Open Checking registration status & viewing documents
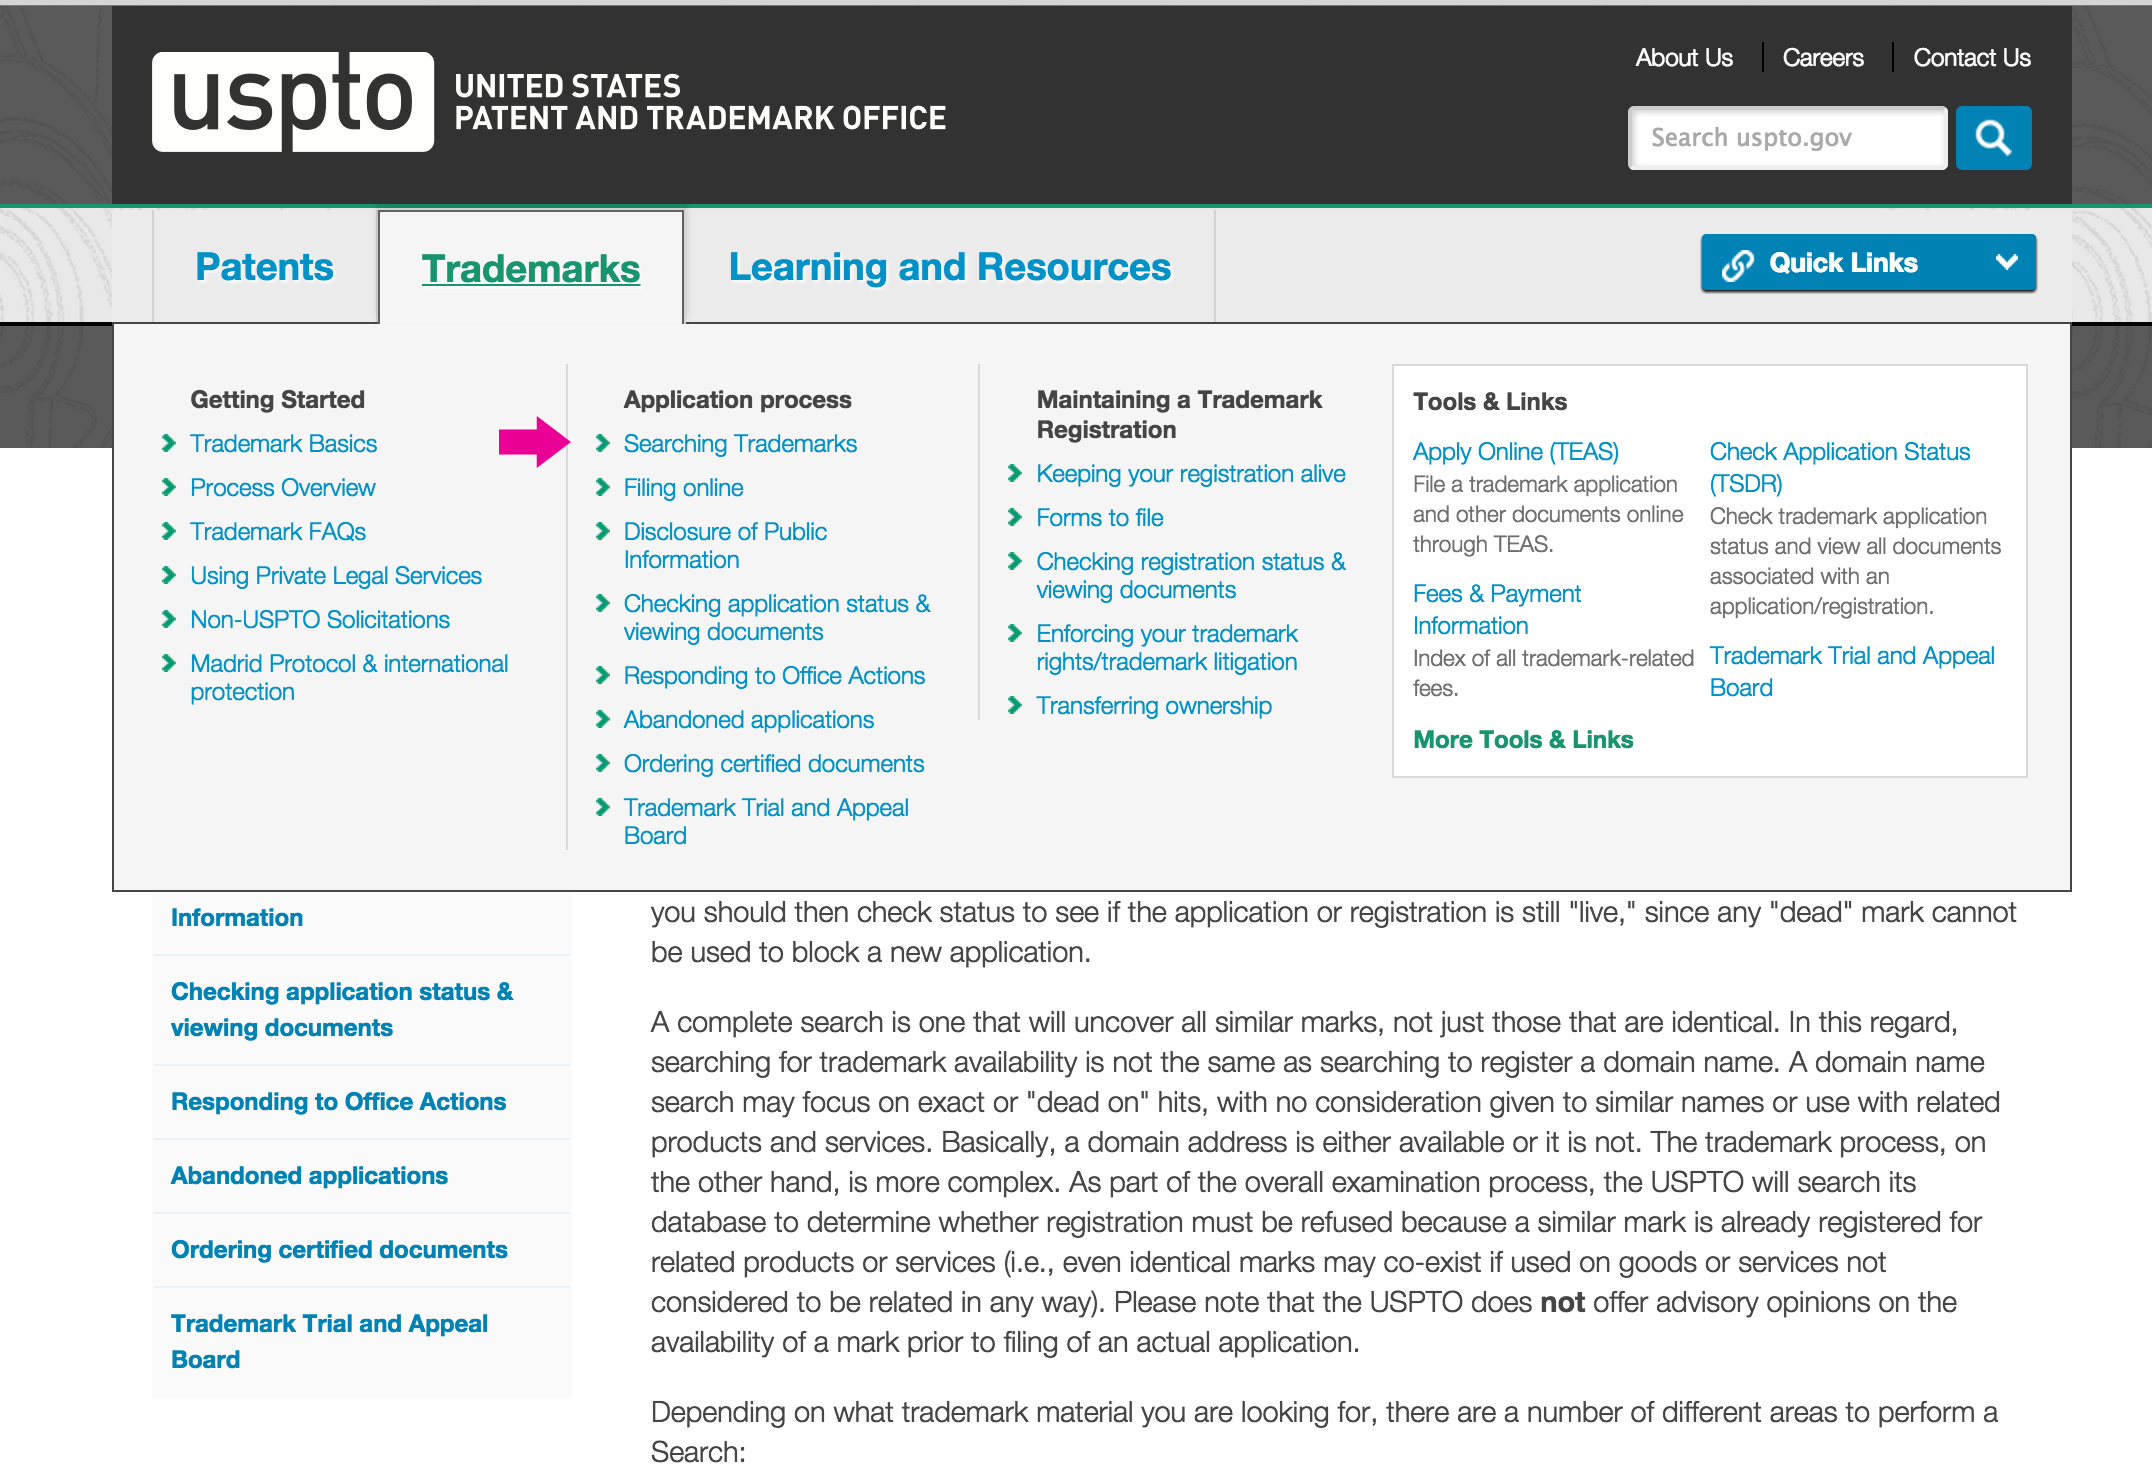The height and width of the screenshot is (1474, 2152). [x=1190, y=576]
